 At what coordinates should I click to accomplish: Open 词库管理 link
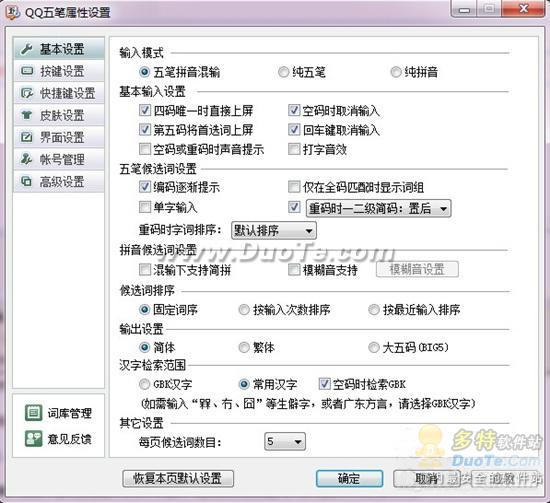point(69,413)
